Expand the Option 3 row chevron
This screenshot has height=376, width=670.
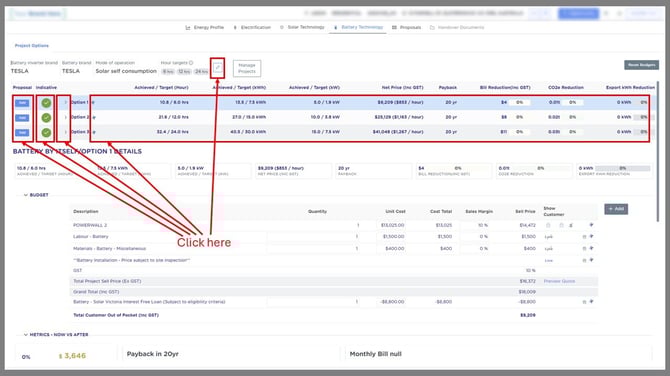click(65, 132)
